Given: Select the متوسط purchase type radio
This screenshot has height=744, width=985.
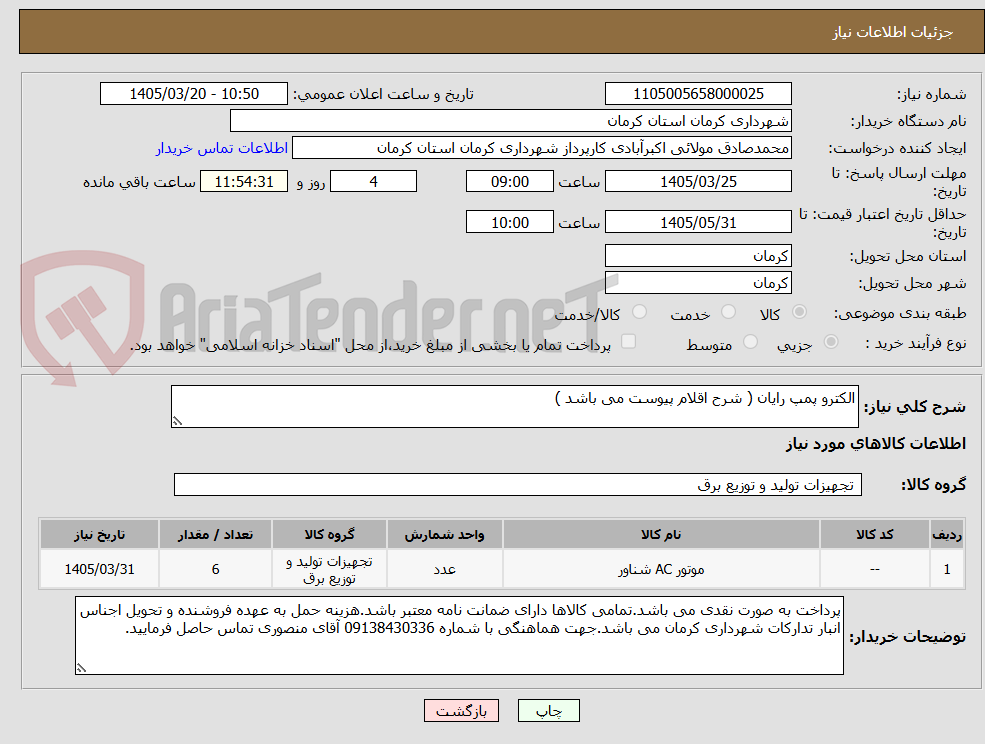Looking at the screenshot, I should click(x=750, y=342).
